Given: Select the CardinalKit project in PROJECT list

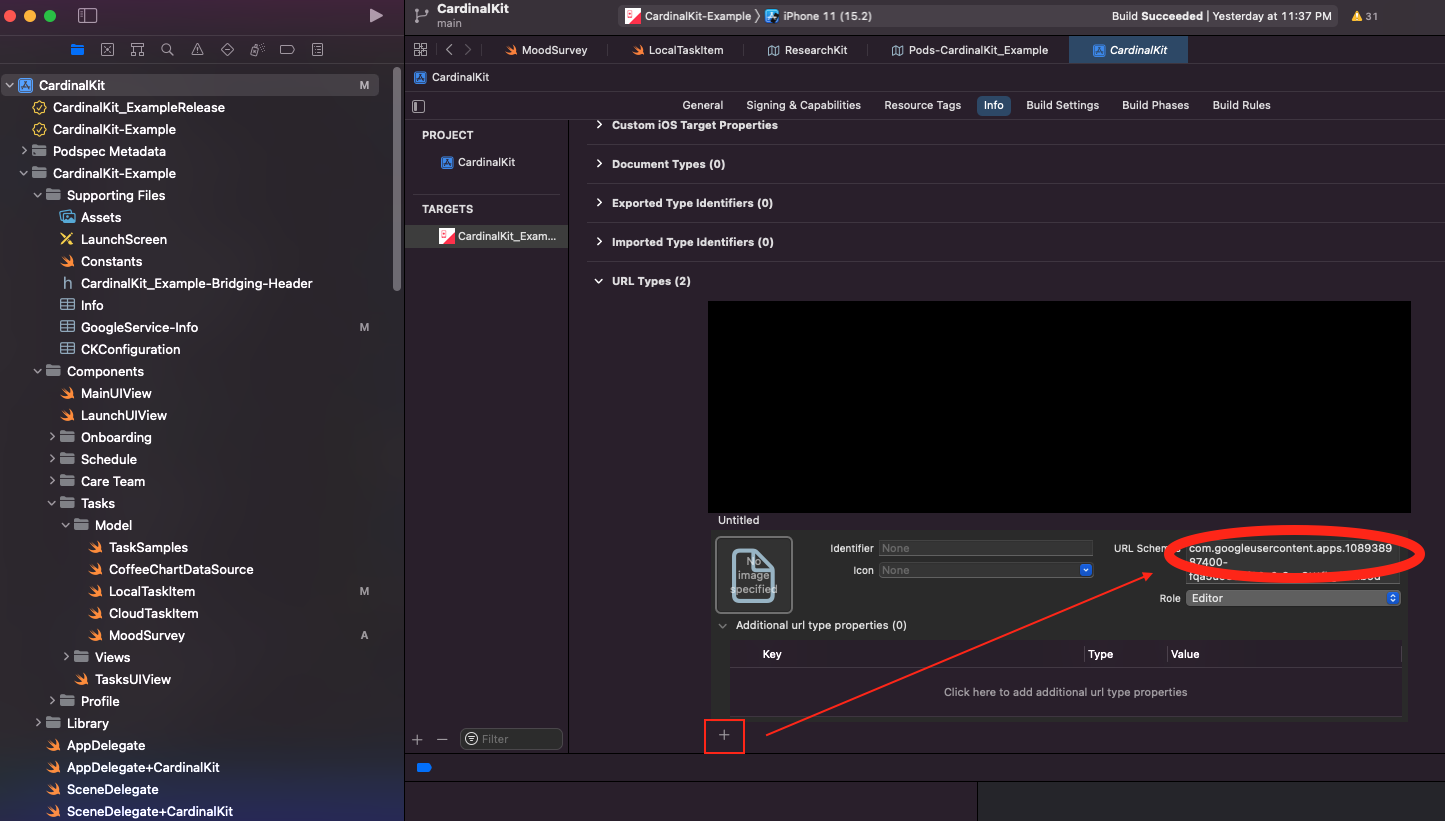Looking at the screenshot, I should point(486,162).
